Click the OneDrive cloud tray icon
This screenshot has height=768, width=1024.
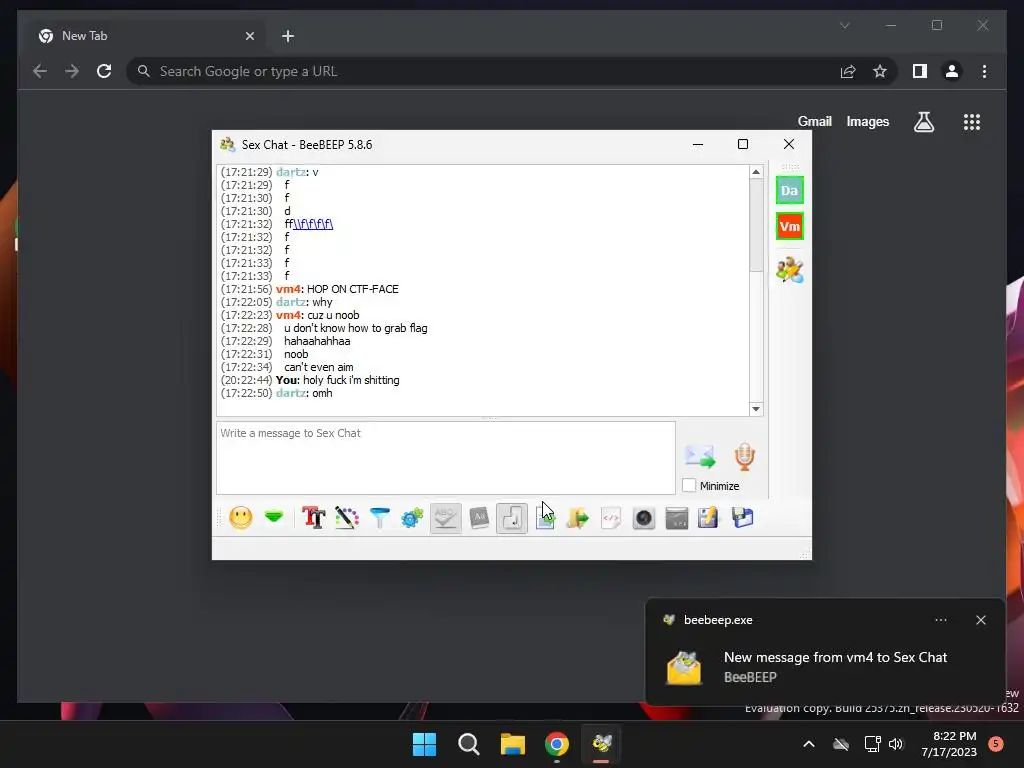pos(841,744)
